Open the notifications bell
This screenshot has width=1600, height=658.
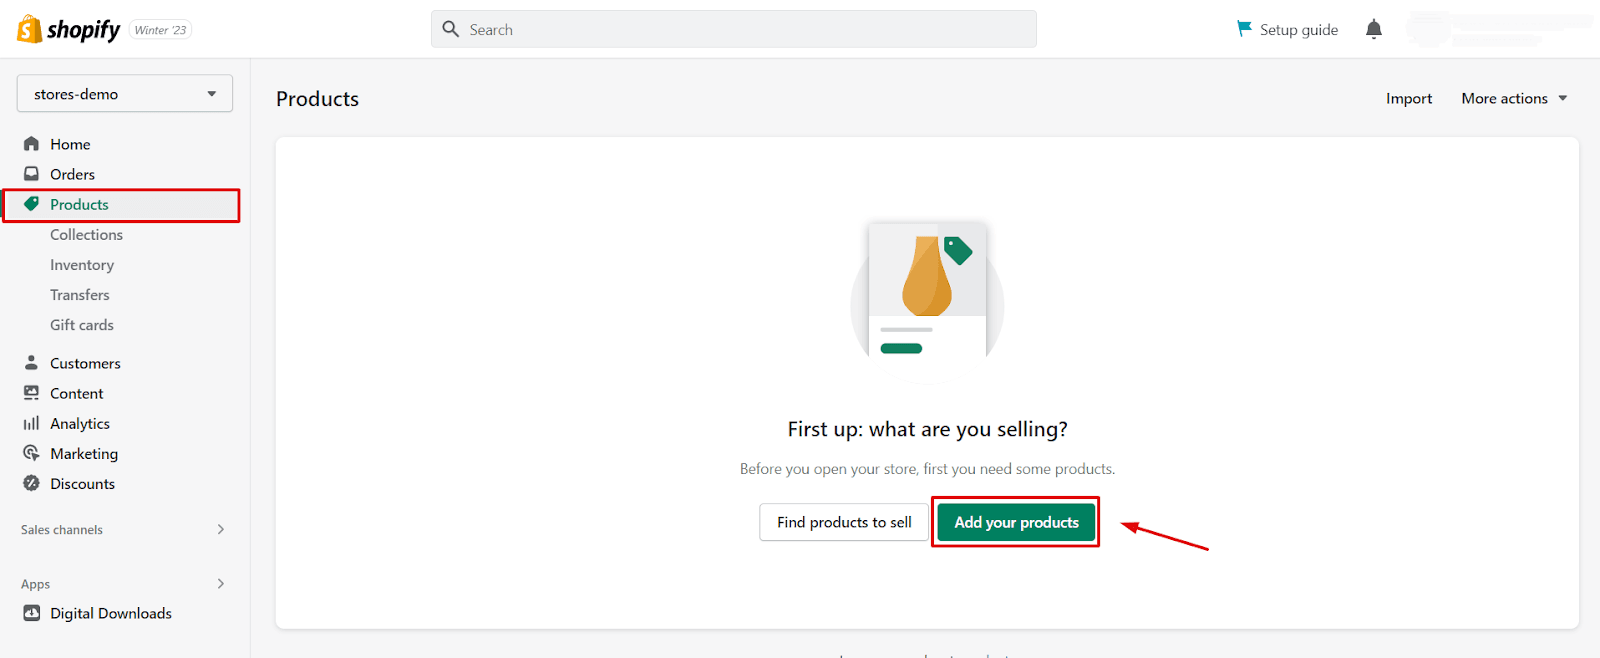[x=1373, y=30]
